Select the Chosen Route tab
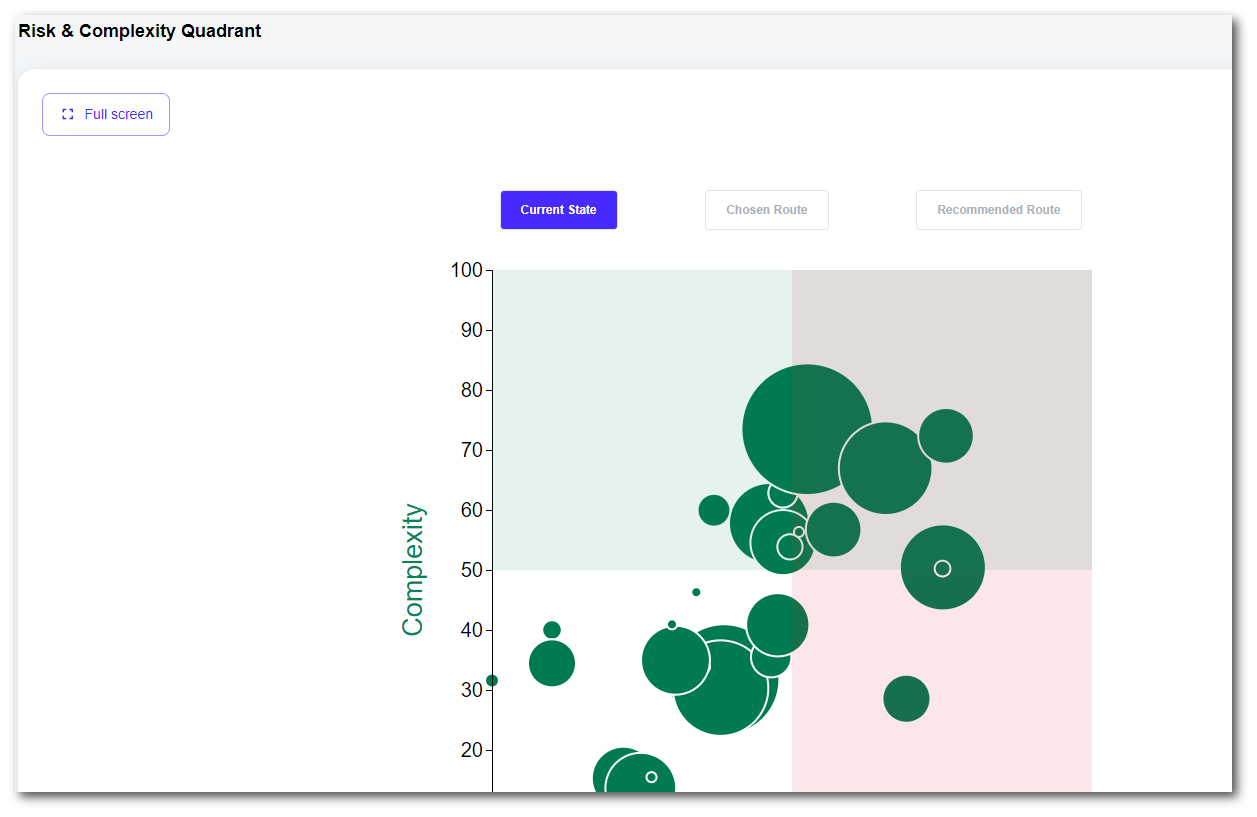The image size is (1257, 817). [766, 210]
